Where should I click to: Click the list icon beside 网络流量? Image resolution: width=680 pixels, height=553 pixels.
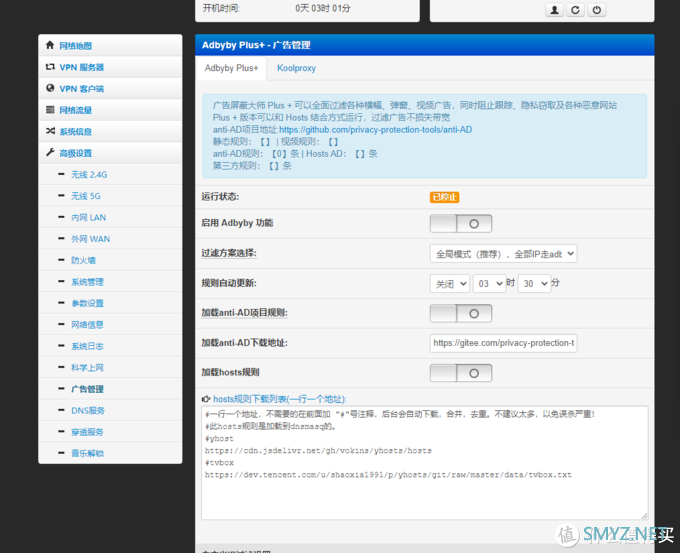pyautogui.click(x=50, y=109)
